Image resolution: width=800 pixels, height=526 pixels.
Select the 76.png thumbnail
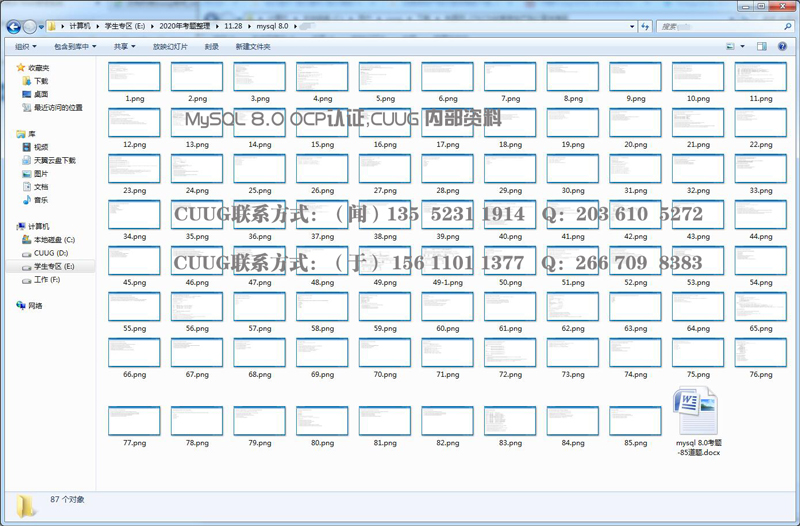tap(760, 353)
